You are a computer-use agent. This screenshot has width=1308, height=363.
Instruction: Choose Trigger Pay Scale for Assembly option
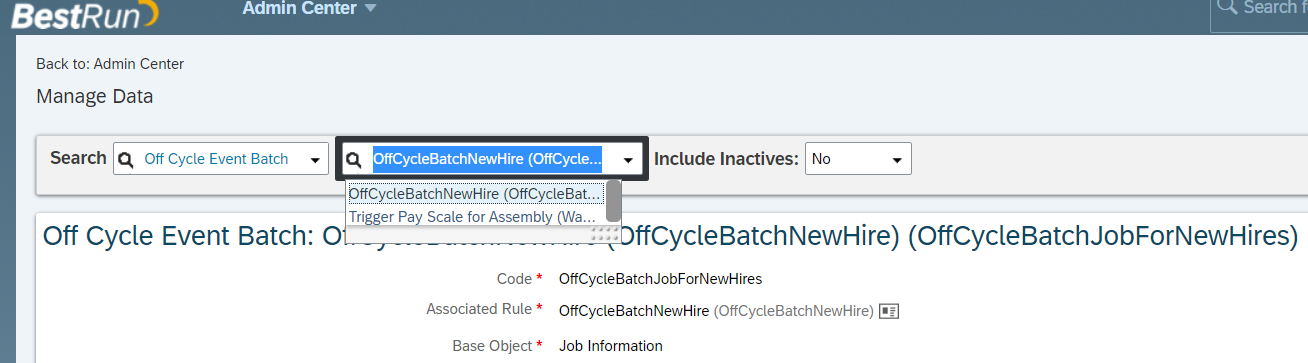tap(473, 216)
